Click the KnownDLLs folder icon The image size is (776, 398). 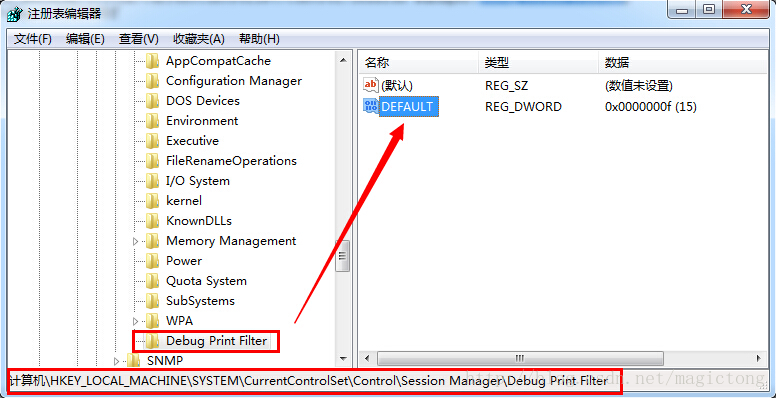pos(152,221)
